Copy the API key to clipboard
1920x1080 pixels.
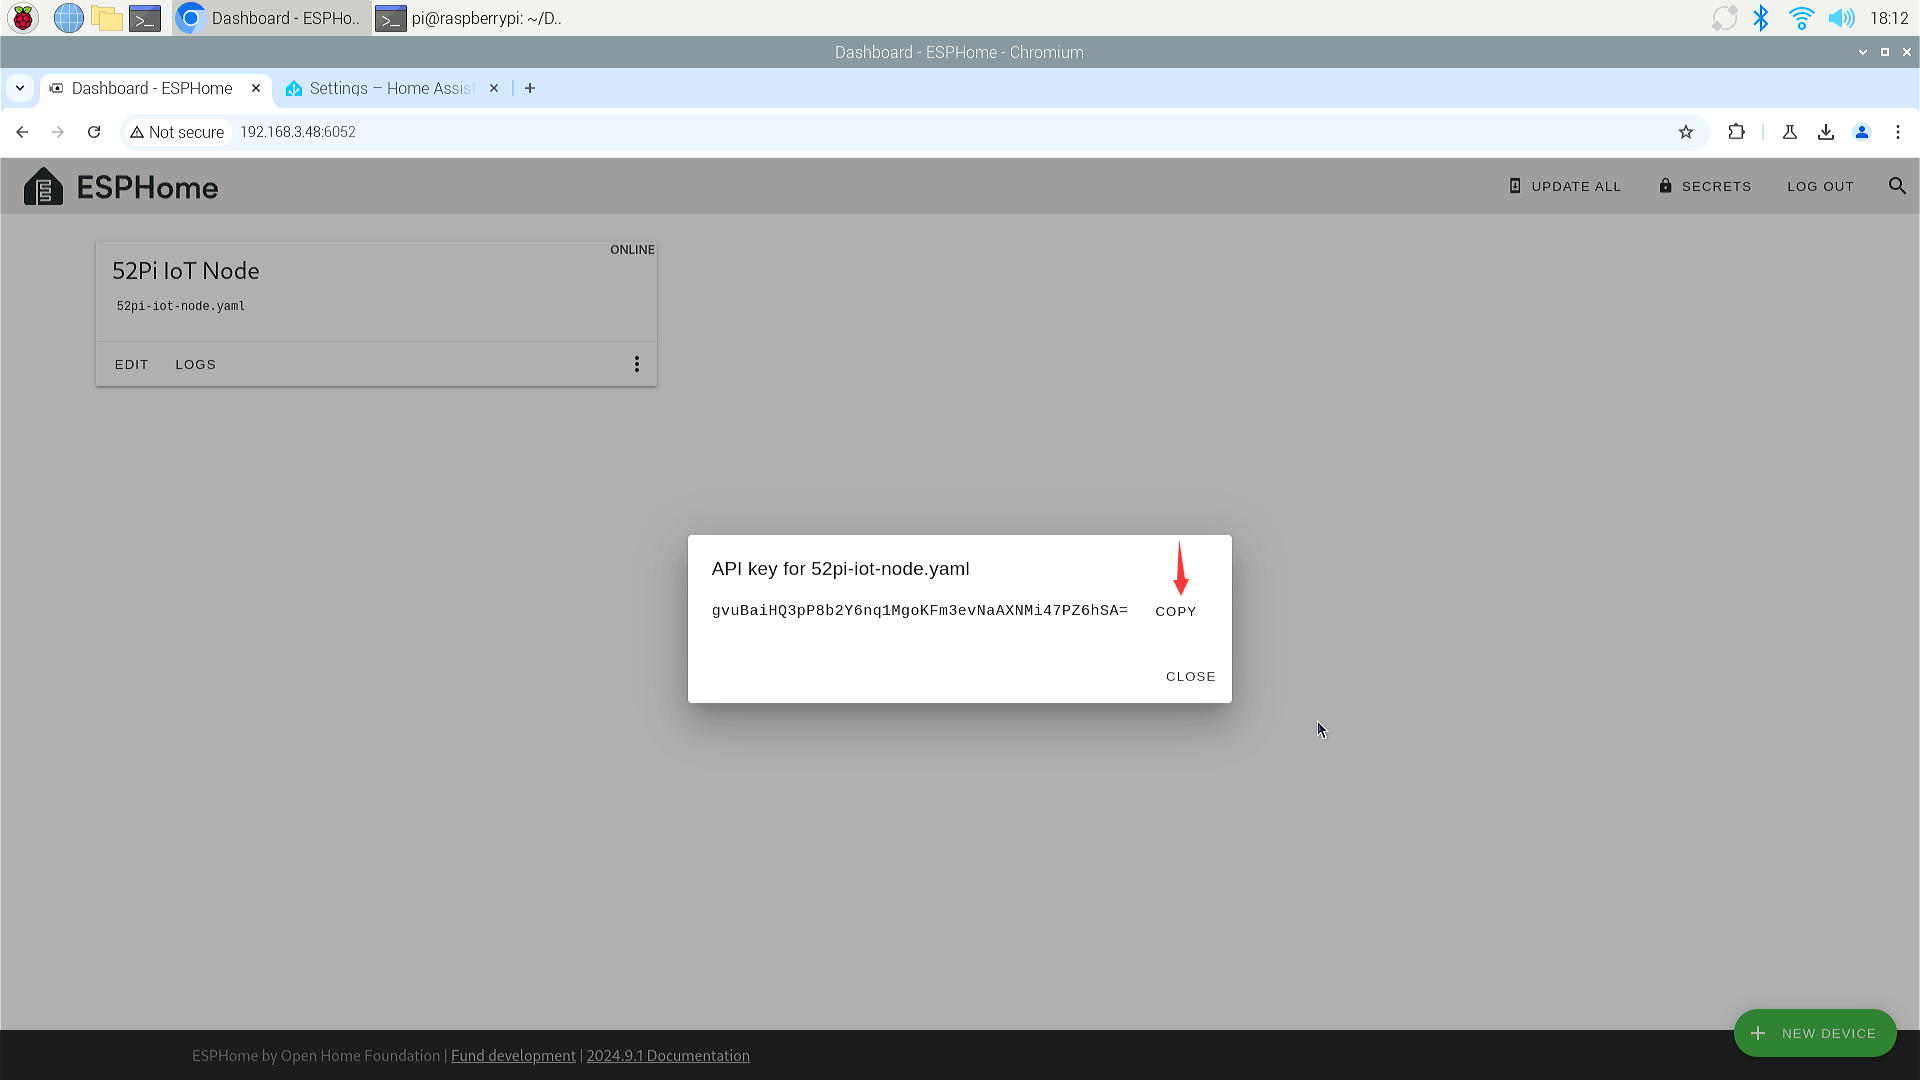point(1175,611)
